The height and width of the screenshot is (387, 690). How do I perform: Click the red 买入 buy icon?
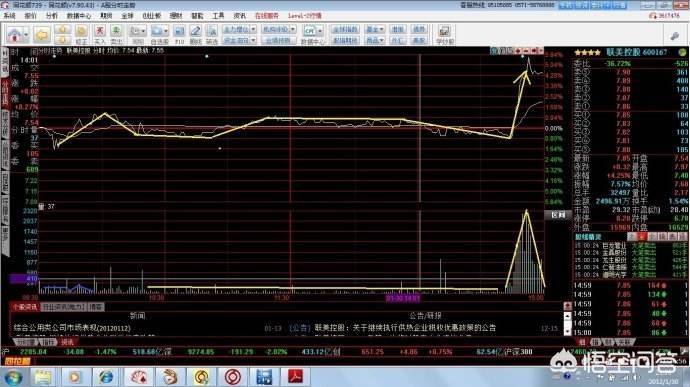click(x=100, y=31)
